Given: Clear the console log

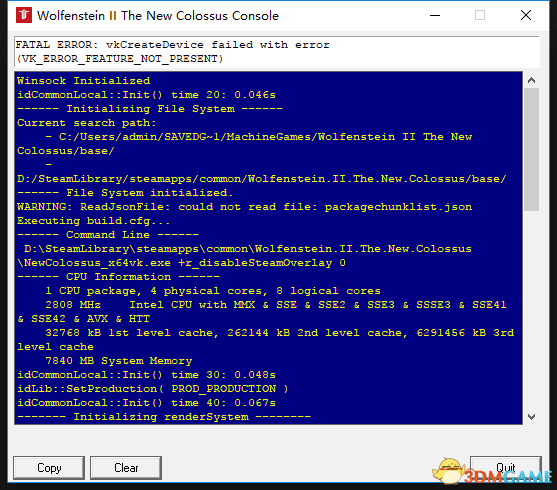Looking at the screenshot, I should 126,468.
